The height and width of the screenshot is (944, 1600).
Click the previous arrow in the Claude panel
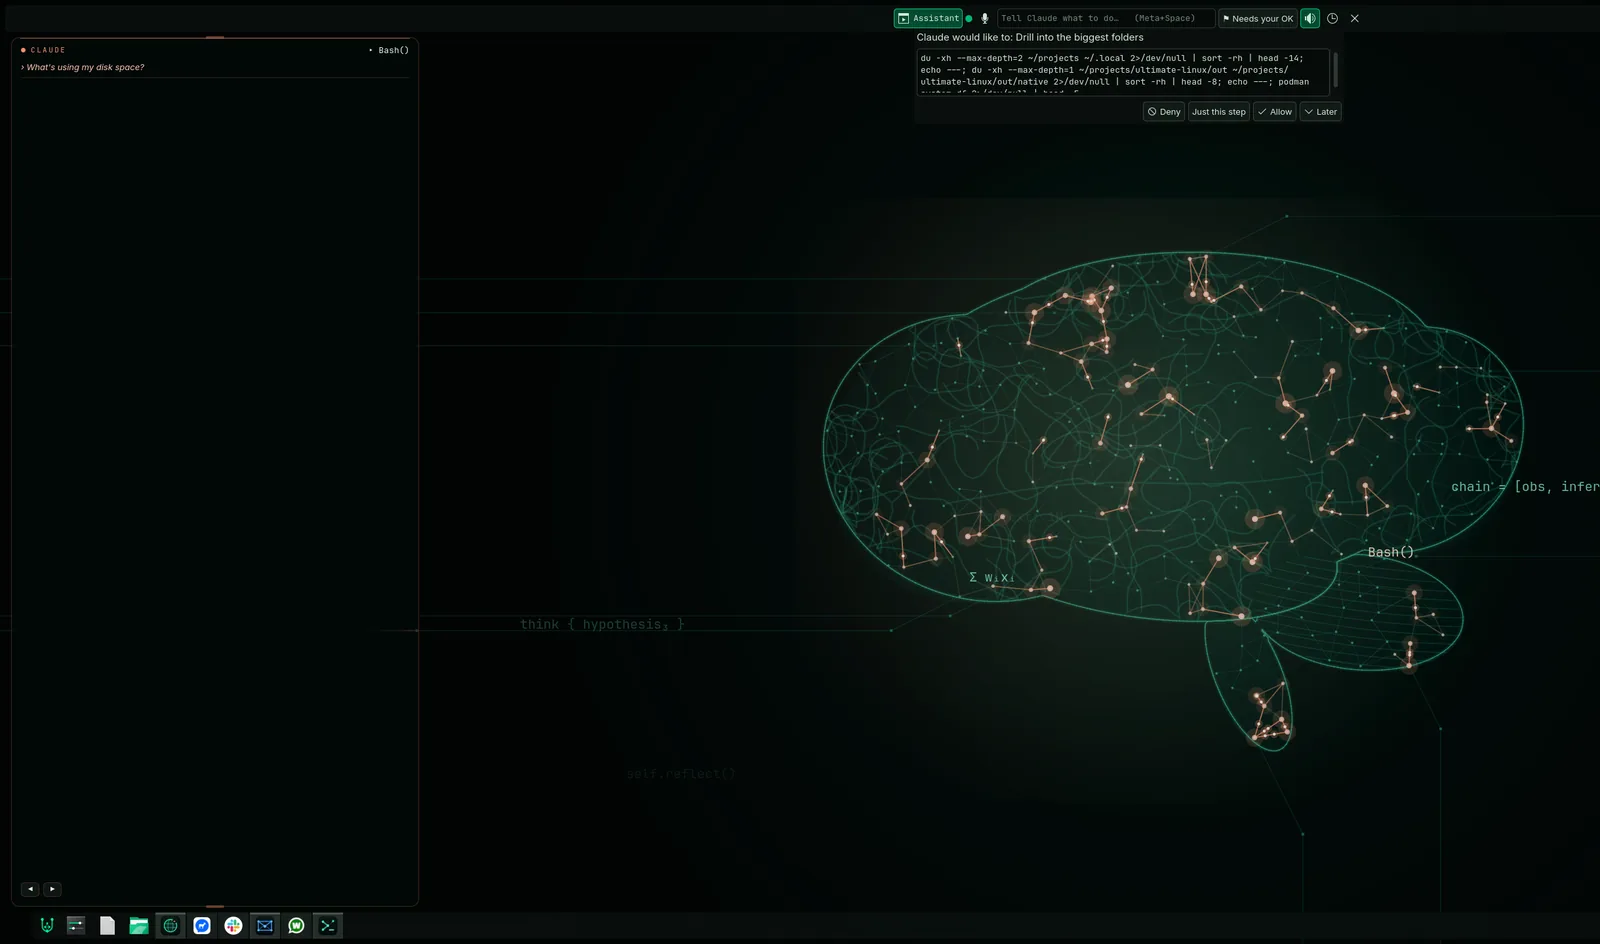(x=30, y=889)
